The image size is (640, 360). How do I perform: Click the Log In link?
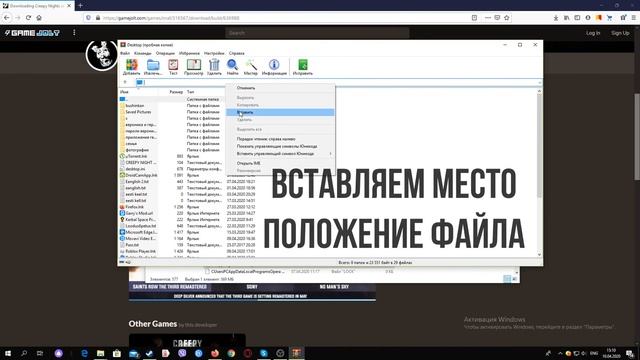(593, 33)
